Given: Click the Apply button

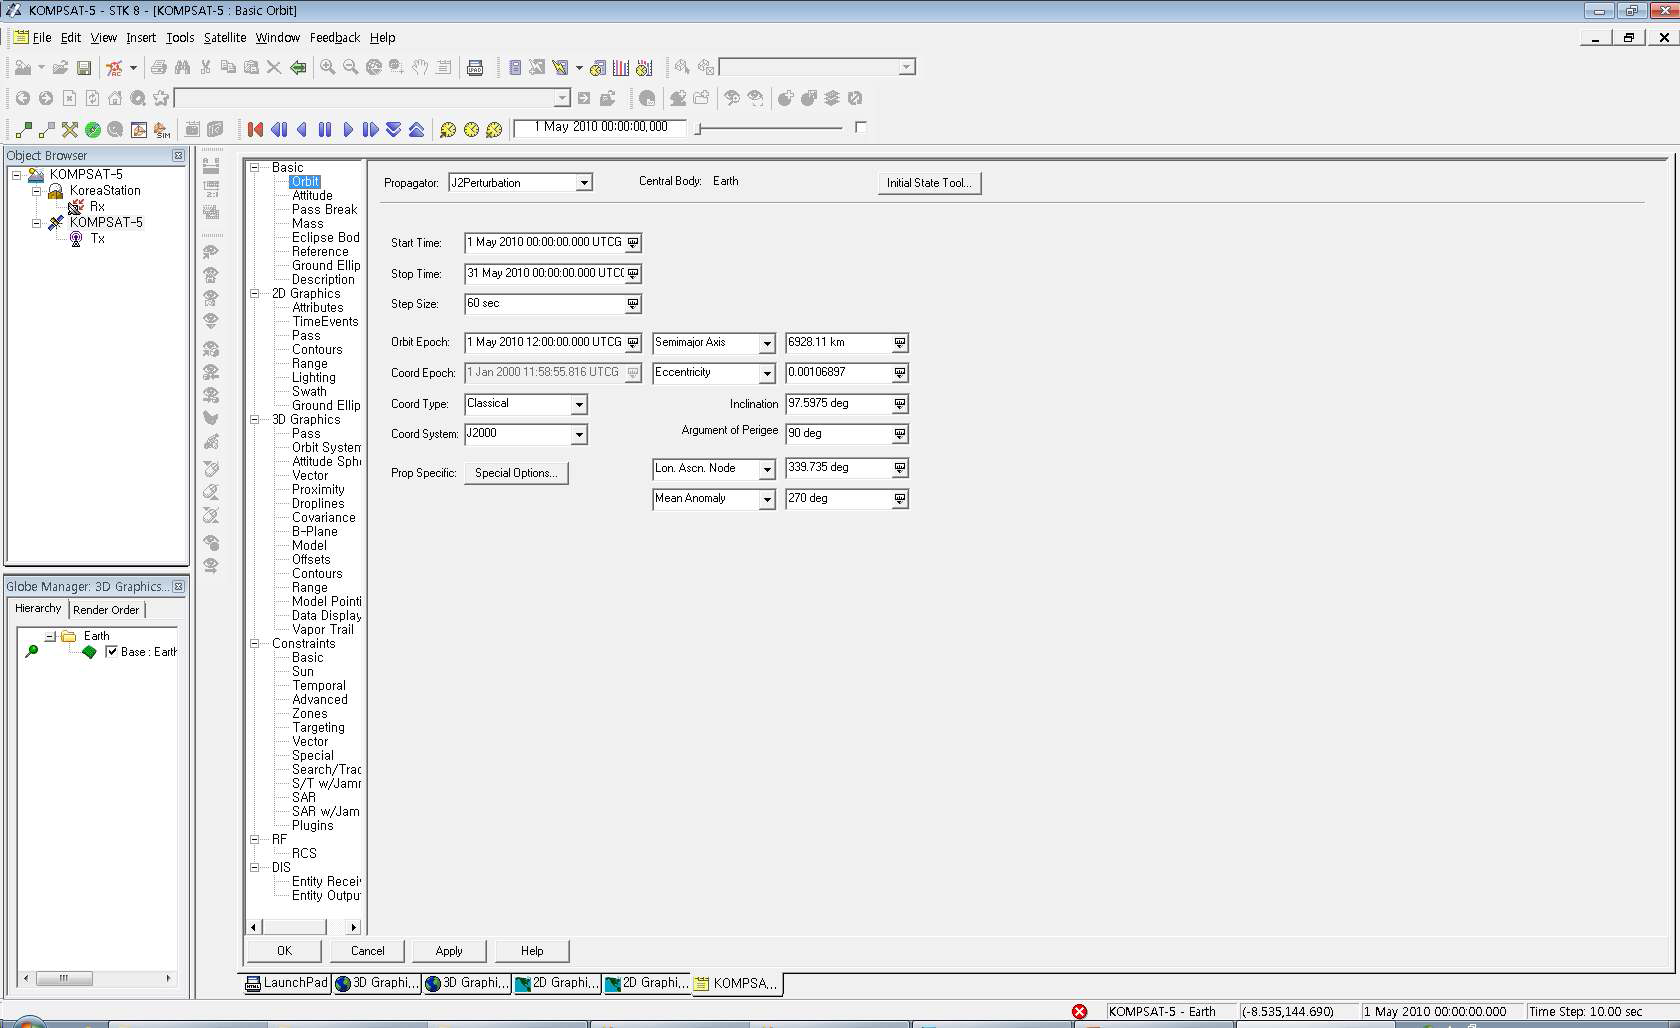Looking at the screenshot, I should pyautogui.click(x=449, y=951).
